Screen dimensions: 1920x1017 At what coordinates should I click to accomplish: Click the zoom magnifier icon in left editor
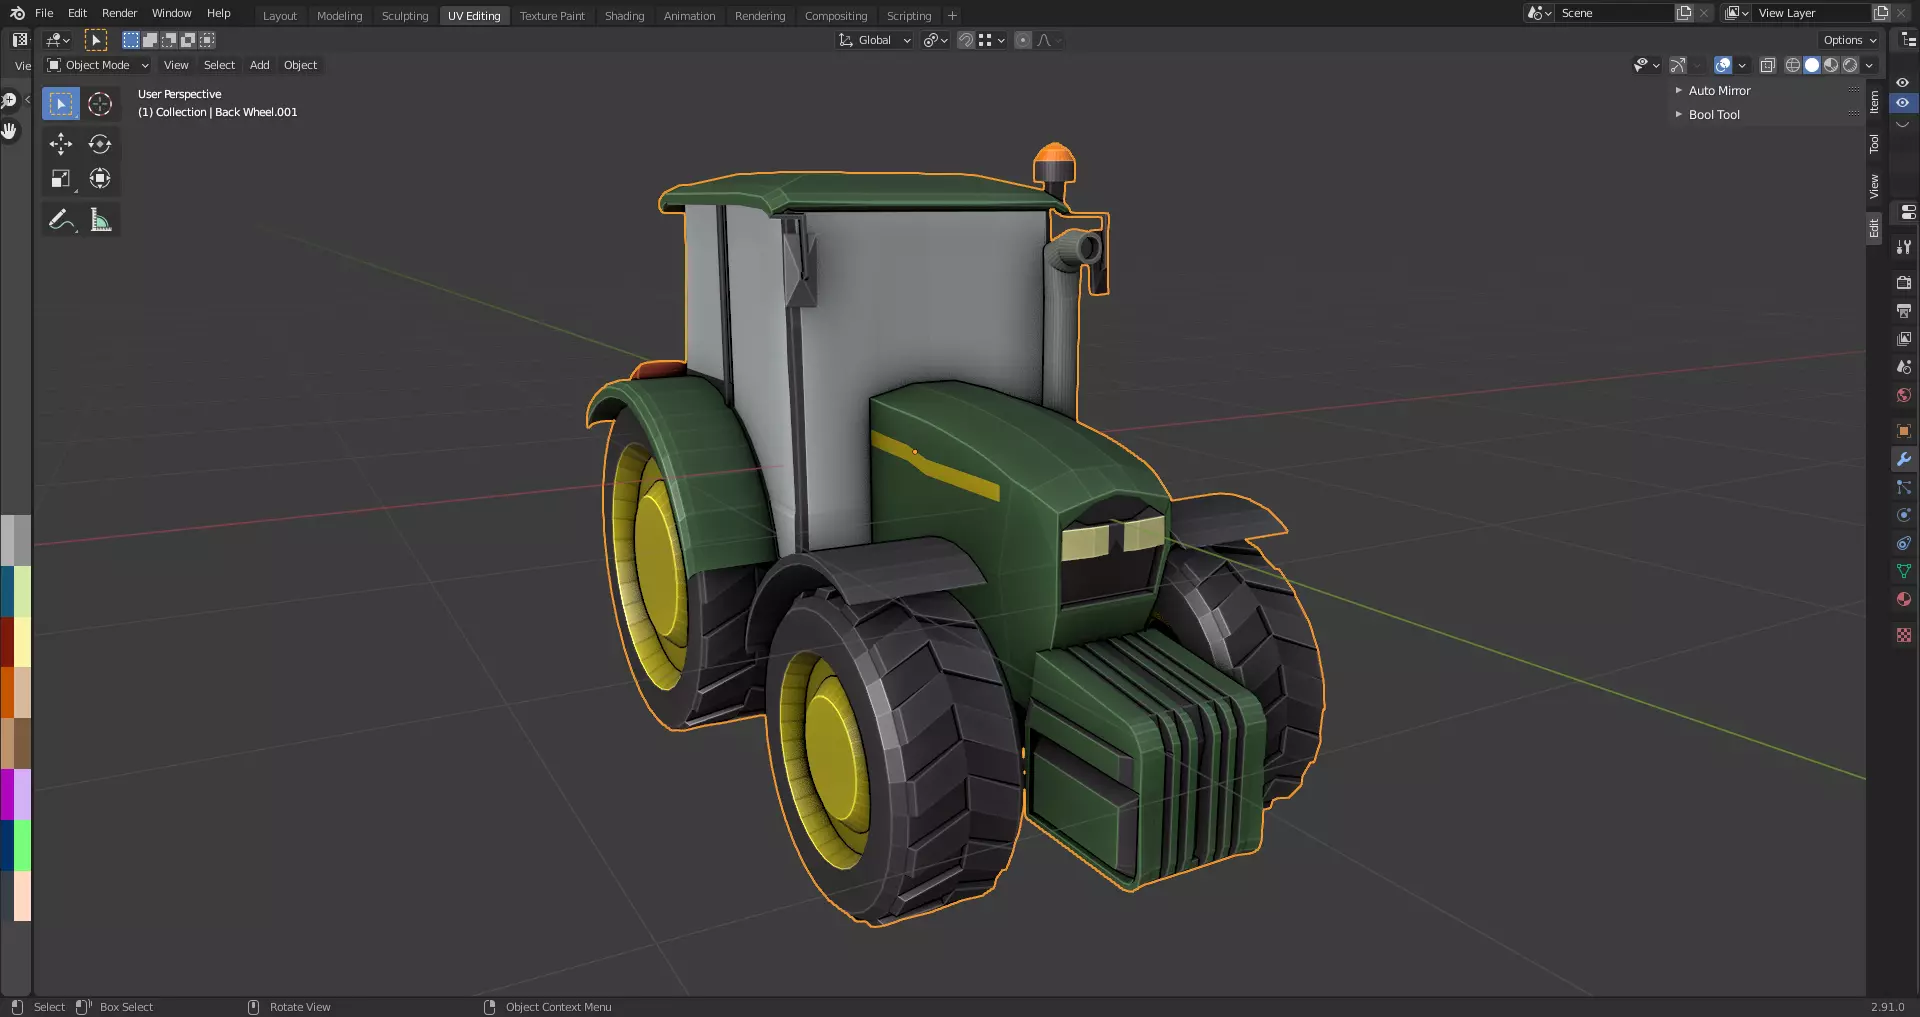click(x=9, y=100)
